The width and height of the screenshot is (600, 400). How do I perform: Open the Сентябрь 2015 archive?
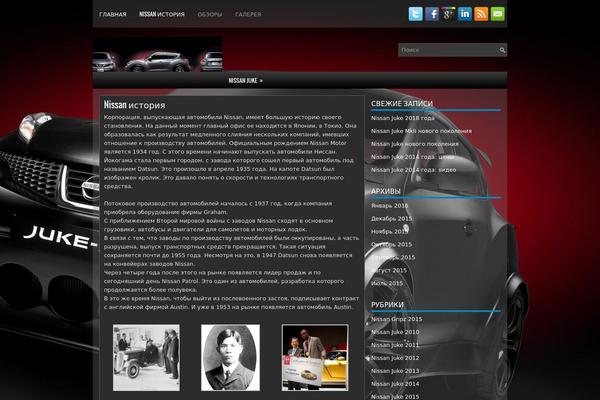393,258
